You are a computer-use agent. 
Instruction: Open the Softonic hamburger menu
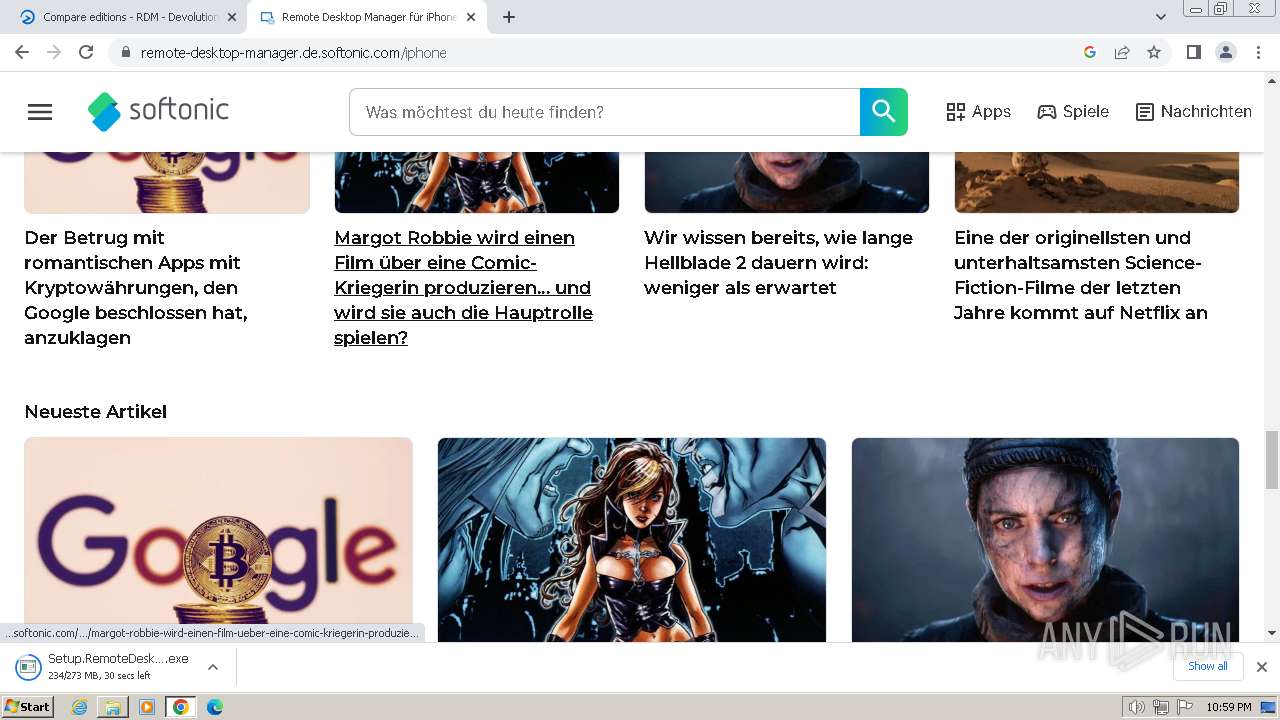[x=40, y=112]
